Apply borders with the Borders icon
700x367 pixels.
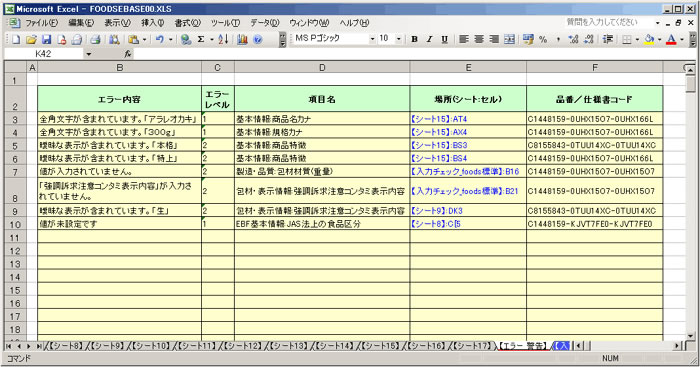627,39
